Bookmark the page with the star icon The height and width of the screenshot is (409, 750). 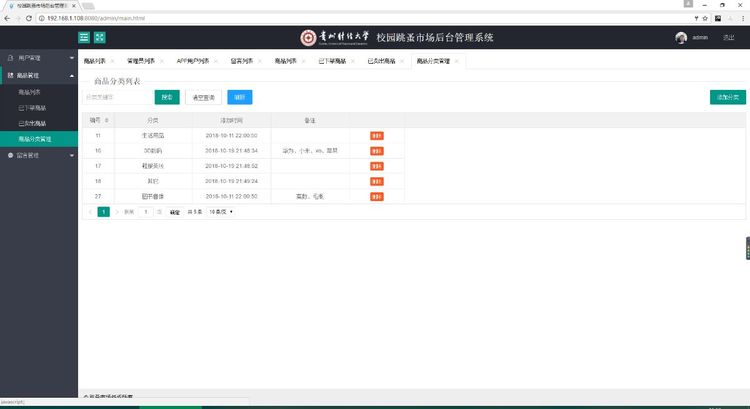pyautogui.click(x=705, y=18)
